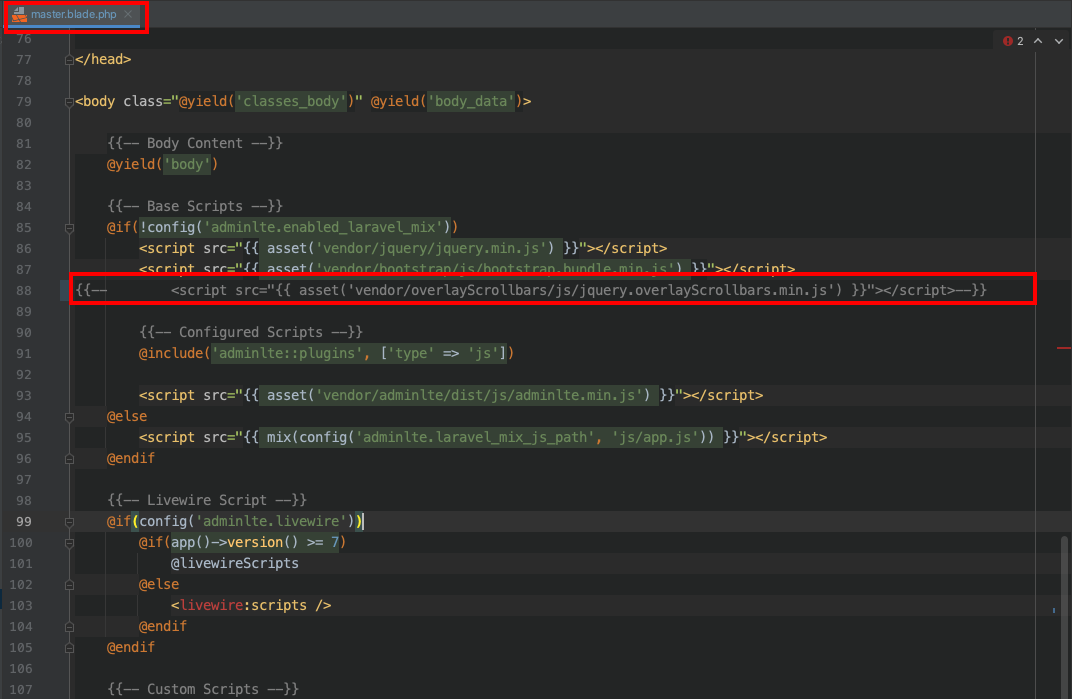Screen dimensions: 1072x699
Task: Toggle the @else fold marker on line 102
Action: tap(69, 585)
